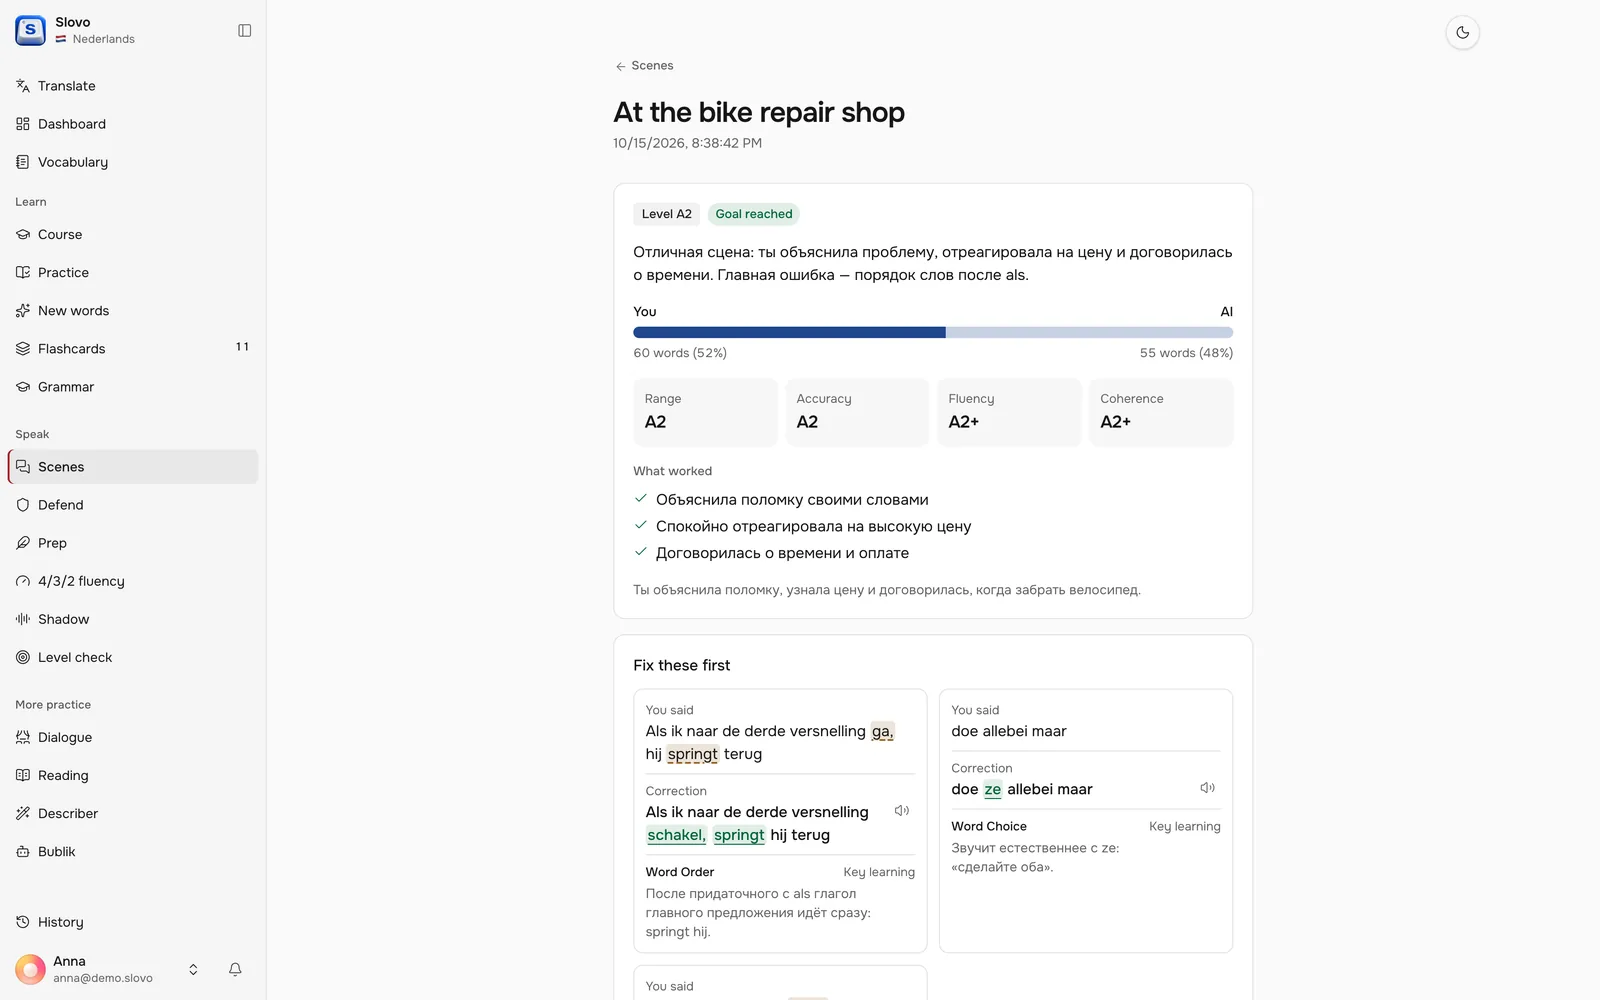
Task: Click the Level A2 badge
Action: (667, 214)
